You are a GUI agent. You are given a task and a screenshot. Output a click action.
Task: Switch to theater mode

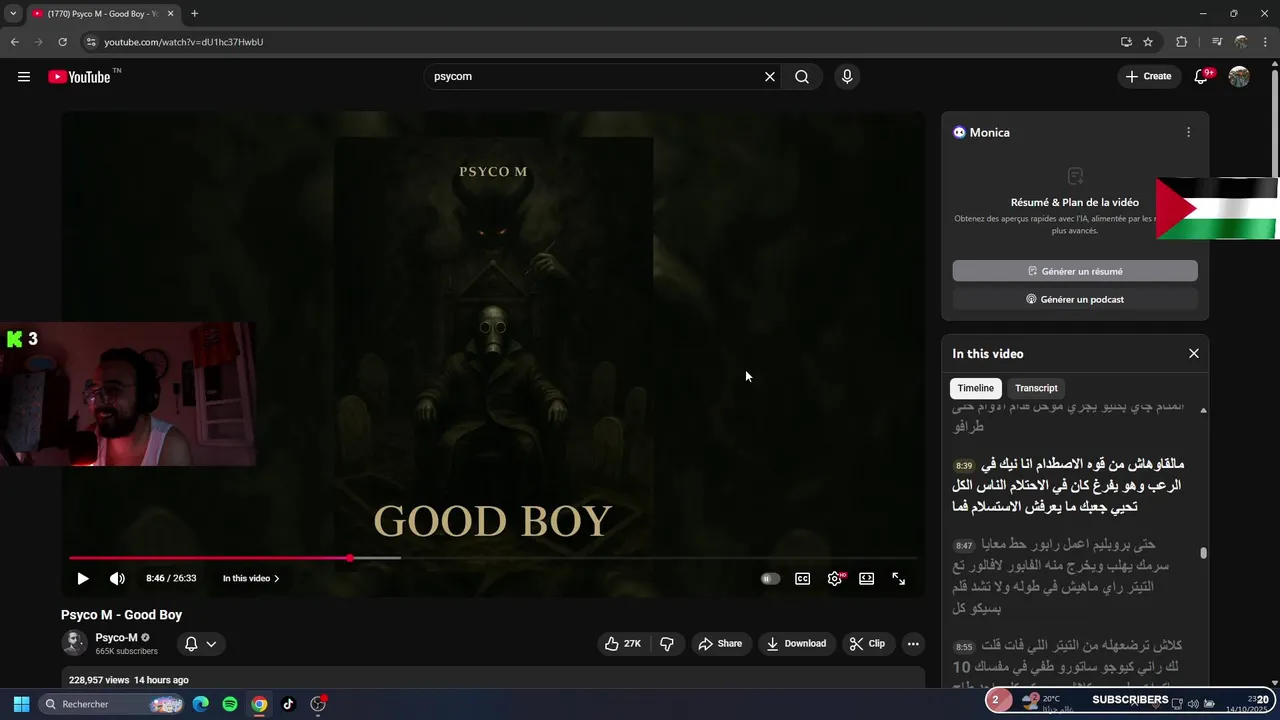point(867,579)
